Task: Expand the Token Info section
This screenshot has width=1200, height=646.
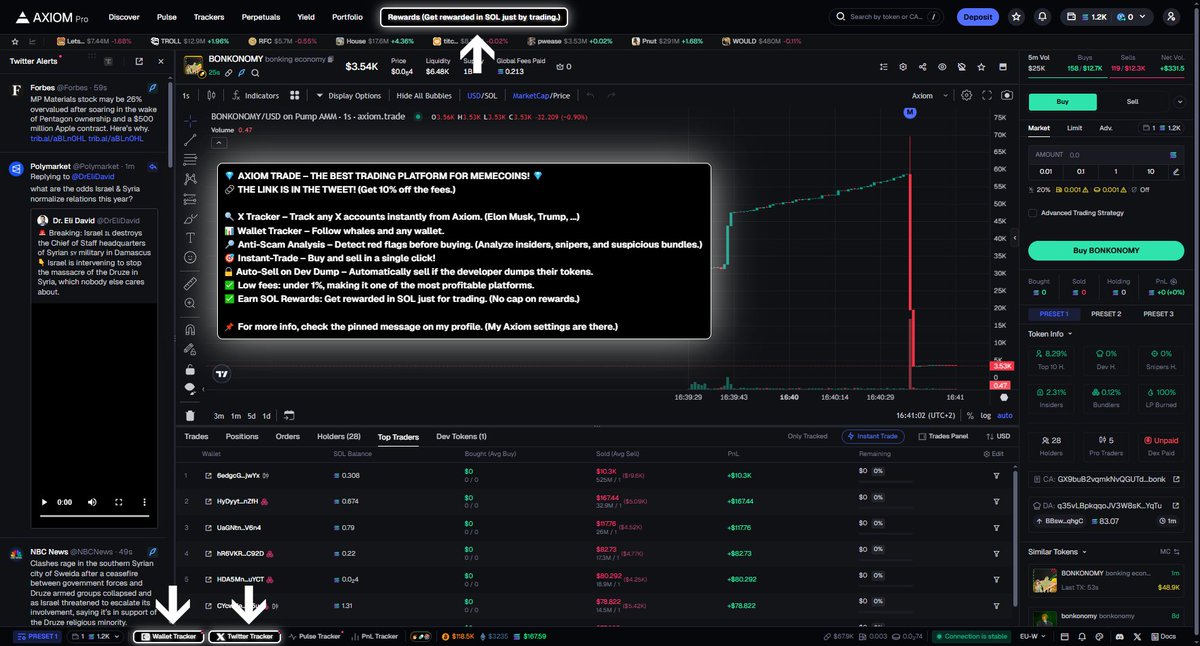Action: coord(1050,334)
